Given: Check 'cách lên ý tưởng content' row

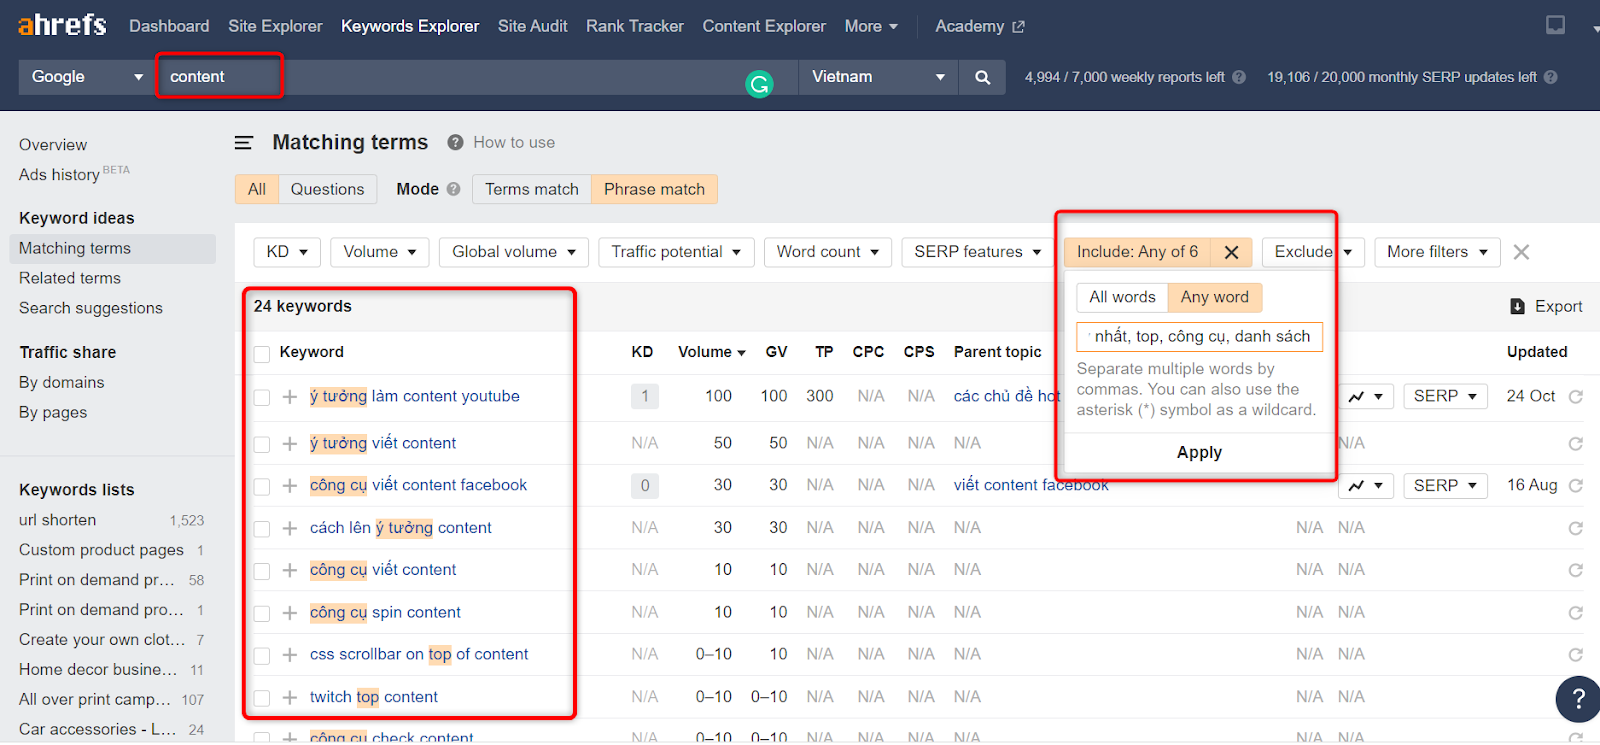Looking at the screenshot, I should point(262,529).
